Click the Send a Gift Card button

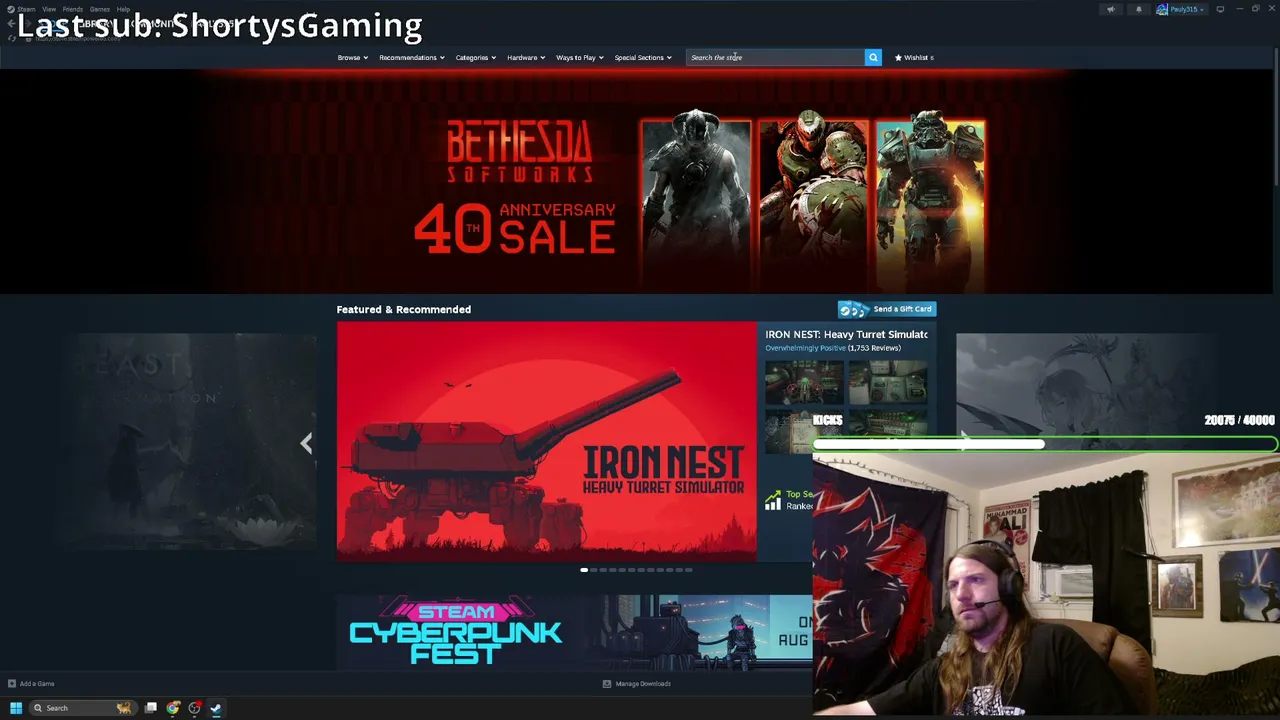point(887,309)
